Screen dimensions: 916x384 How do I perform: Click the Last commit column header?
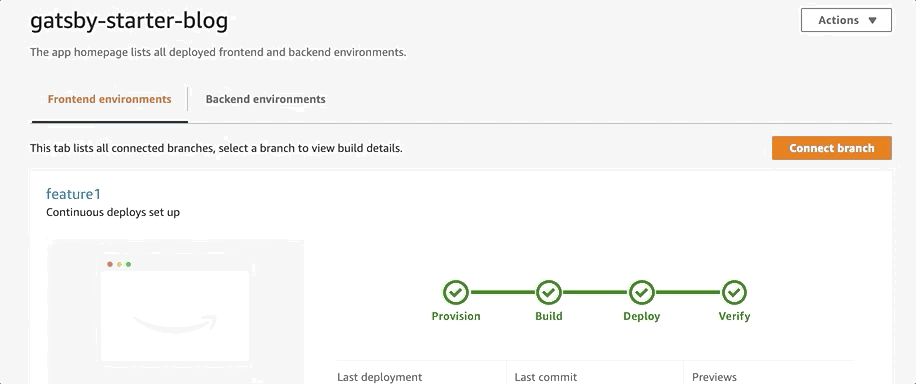[546, 377]
